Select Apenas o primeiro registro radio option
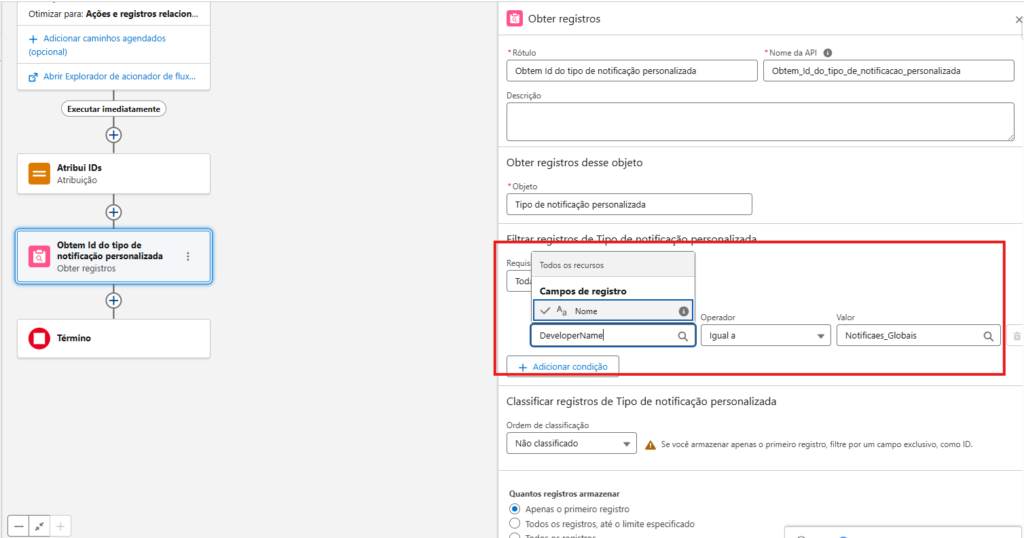This screenshot has width=1024, height=538. [x=515, y=509]
